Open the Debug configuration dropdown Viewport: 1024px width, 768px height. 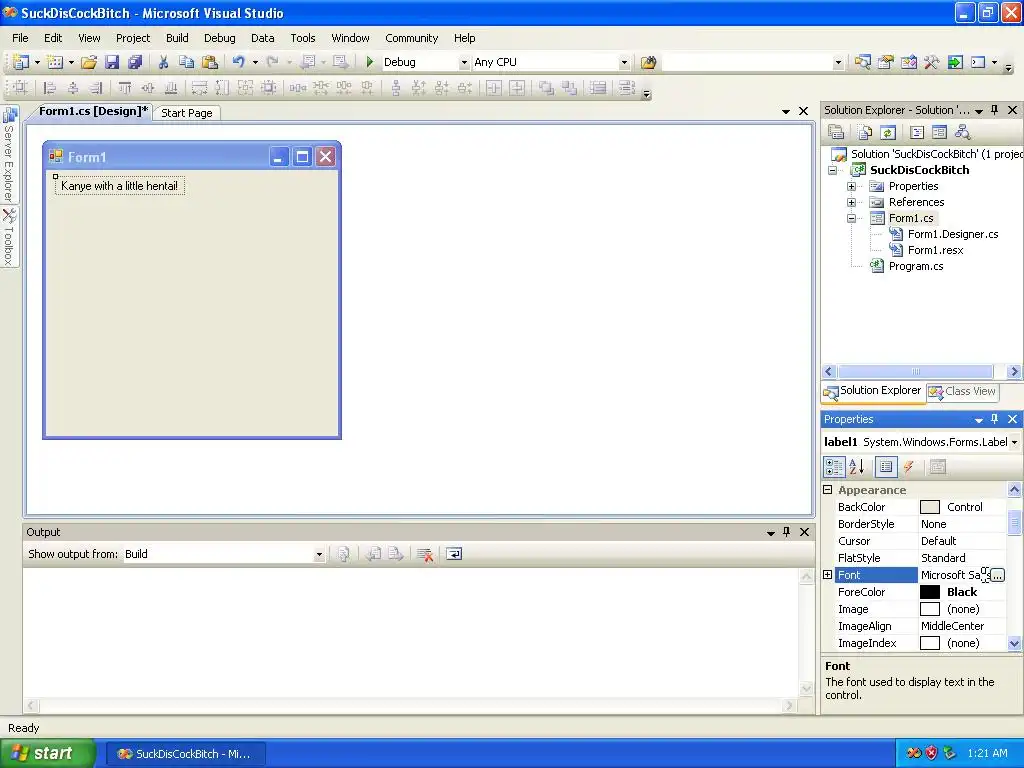coord(464,62)
